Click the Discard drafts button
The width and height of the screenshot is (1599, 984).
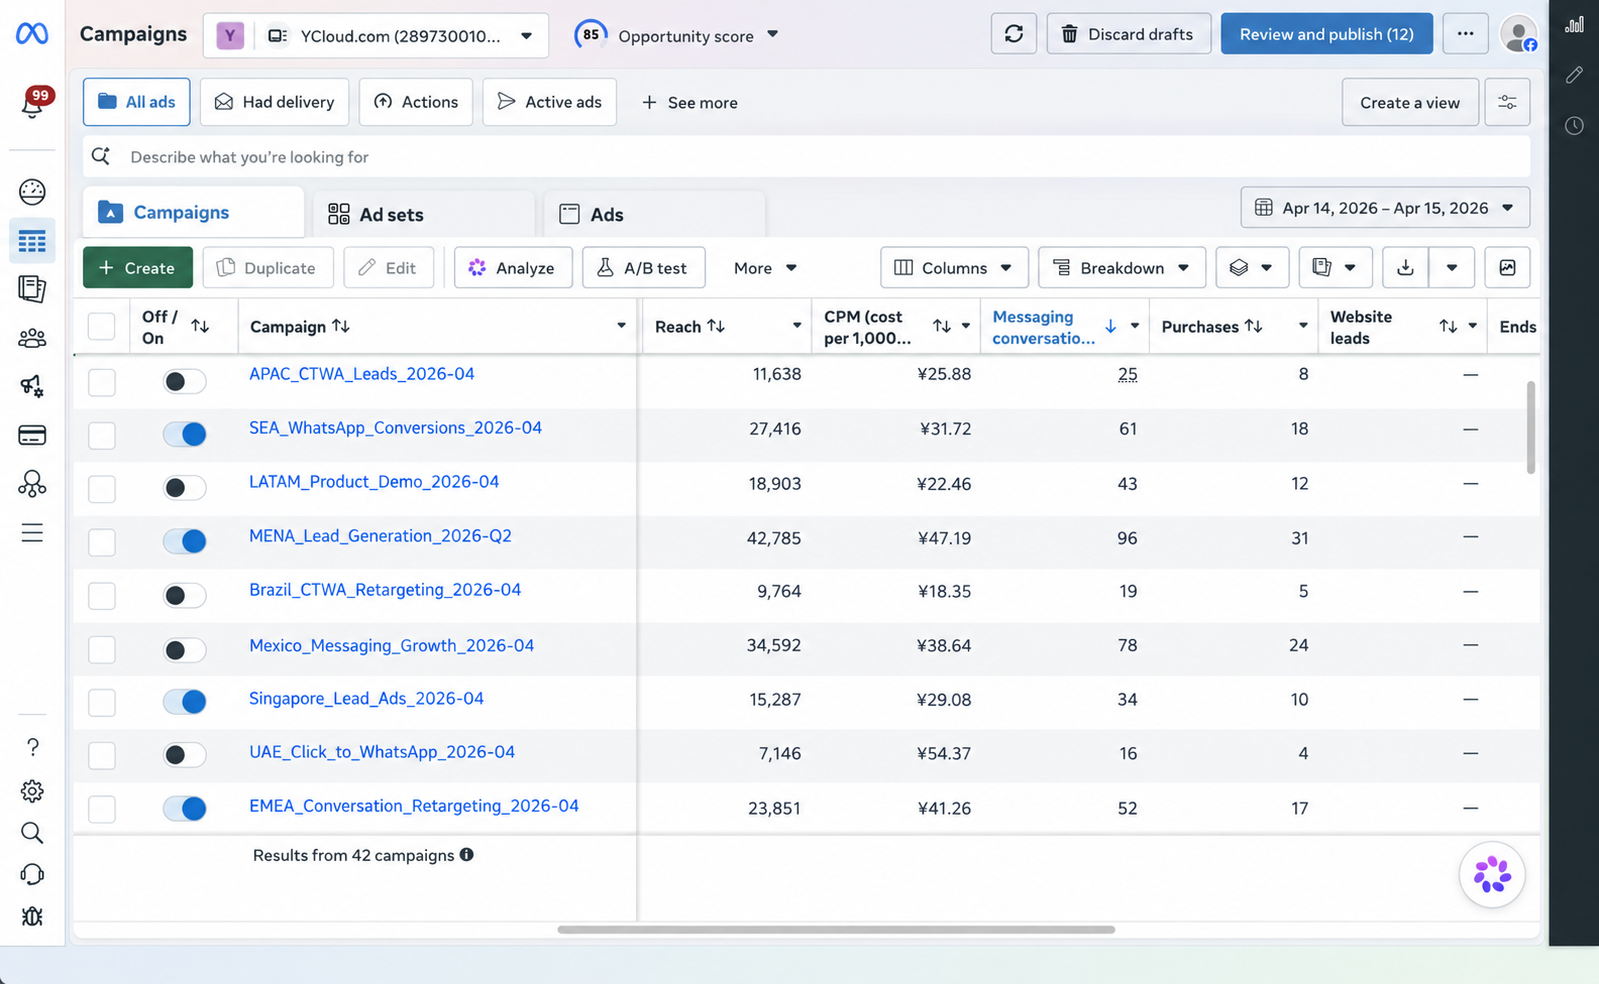pos(1128,34)
